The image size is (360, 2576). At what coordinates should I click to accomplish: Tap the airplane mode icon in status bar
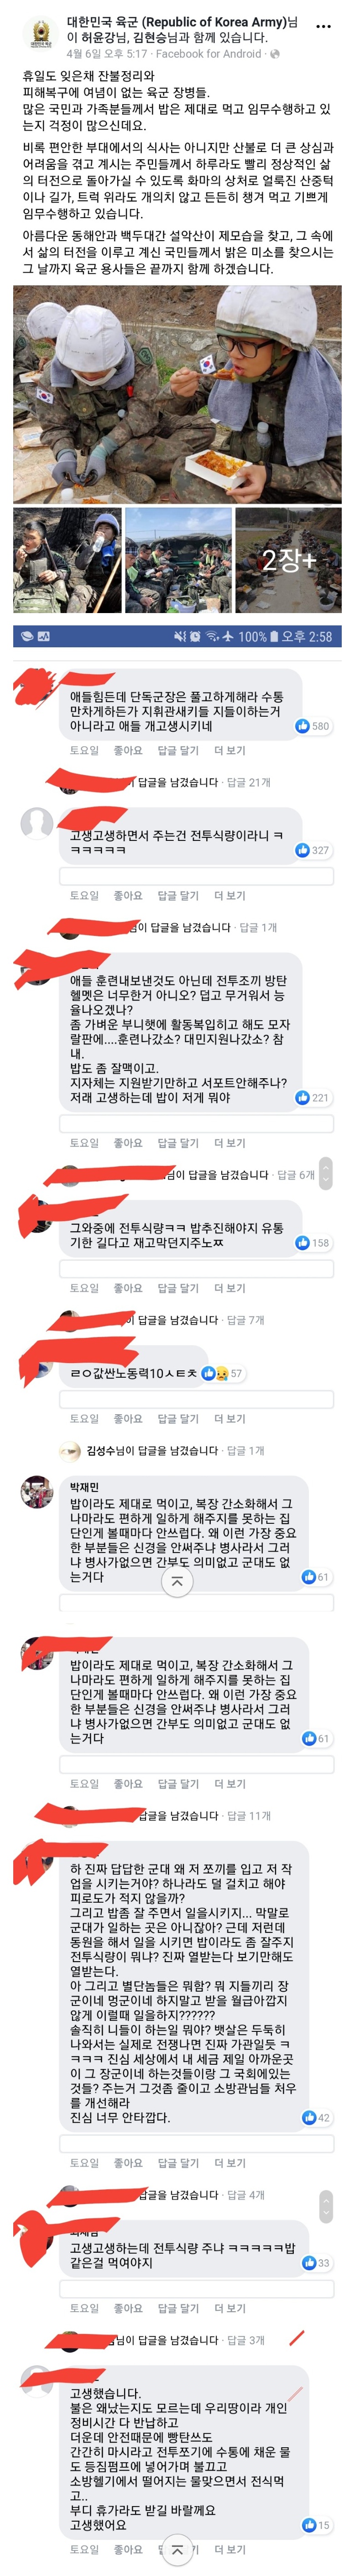[228, 636]
